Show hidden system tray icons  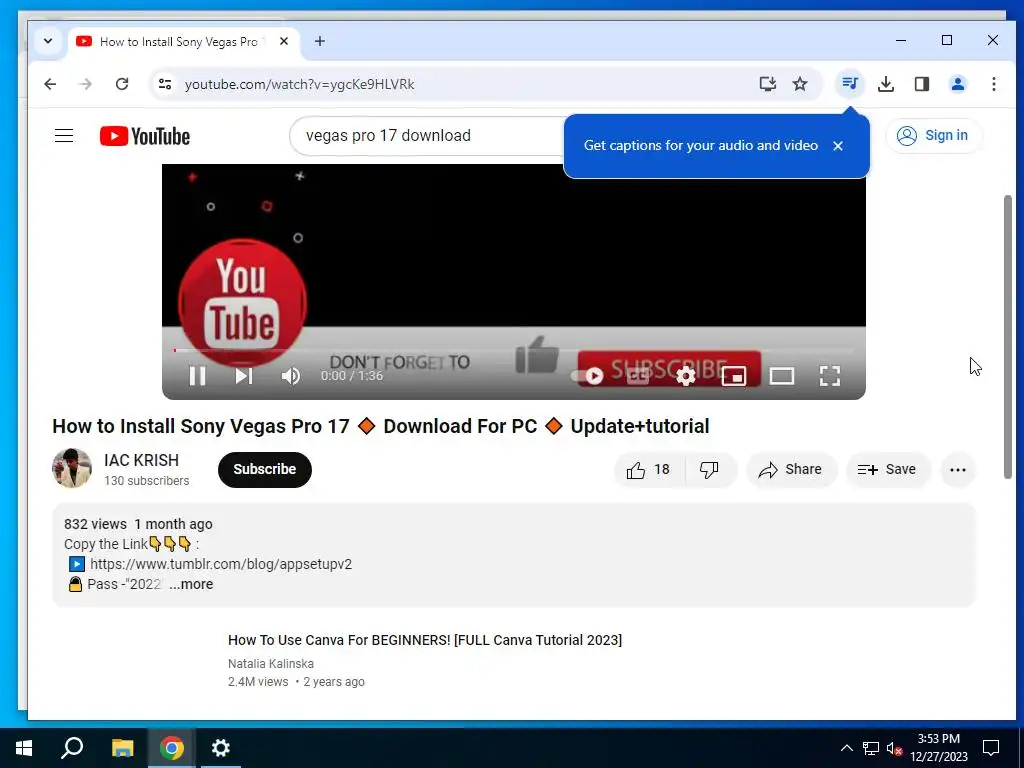pyautogui.click(x=846, y=748)
